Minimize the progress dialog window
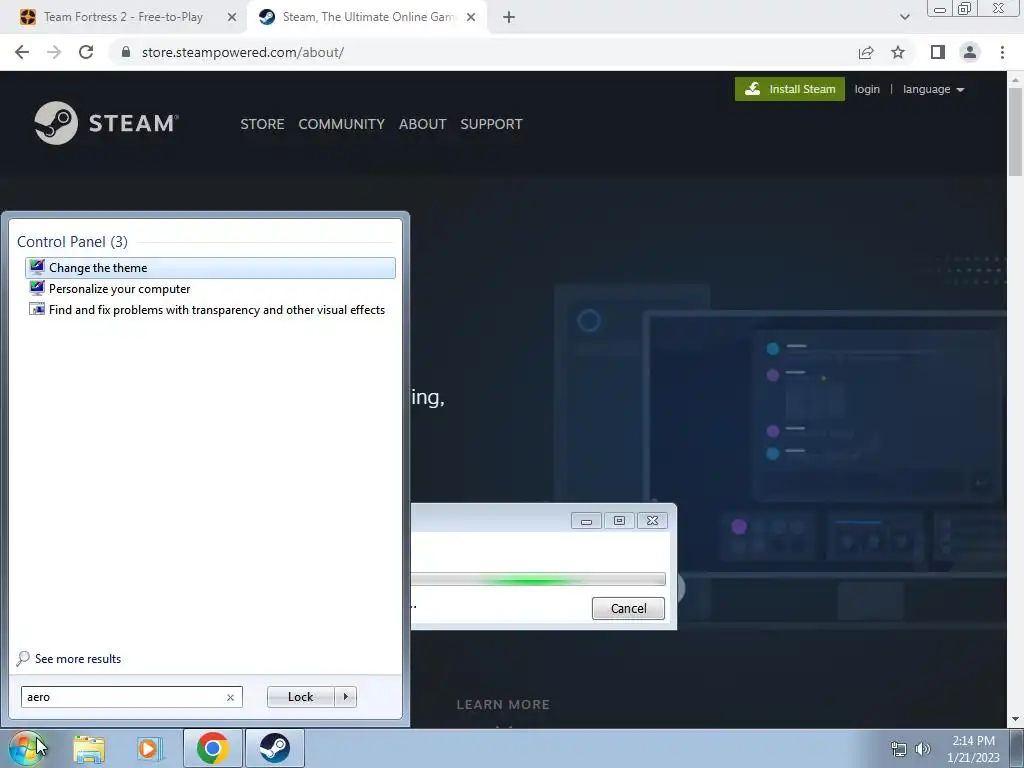 [586, 520]
